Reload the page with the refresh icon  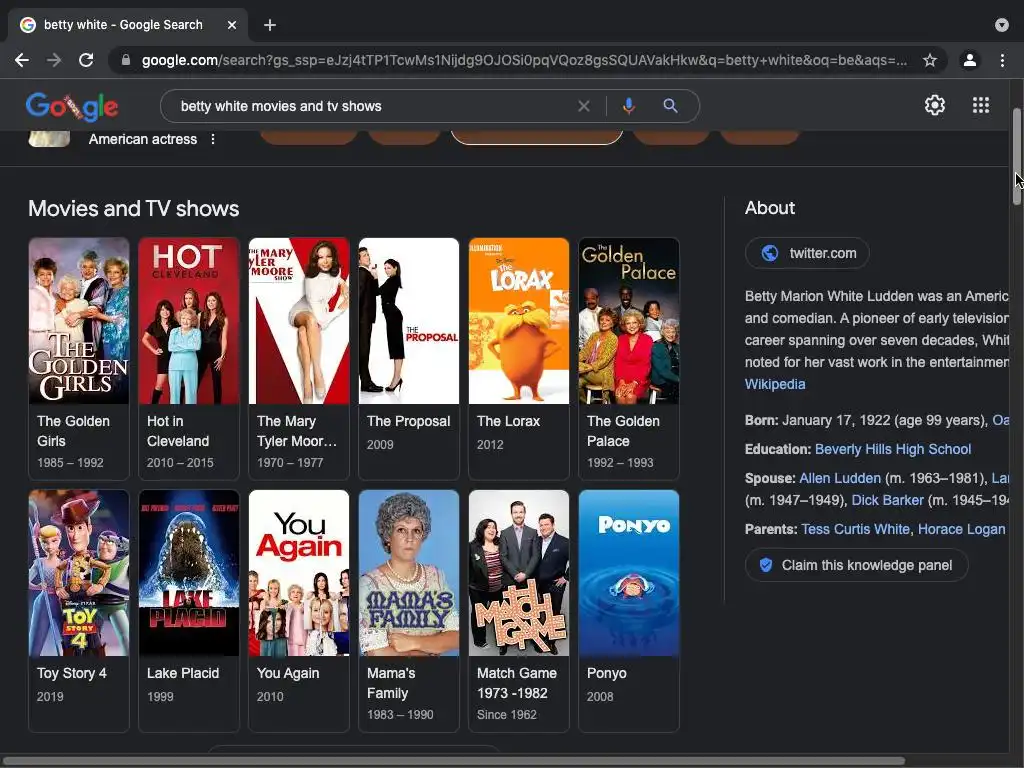[86, 60]
